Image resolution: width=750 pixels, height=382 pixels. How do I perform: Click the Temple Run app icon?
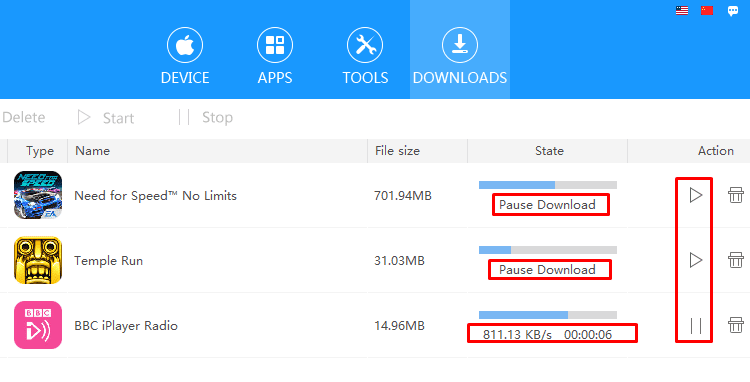[38, 260]
